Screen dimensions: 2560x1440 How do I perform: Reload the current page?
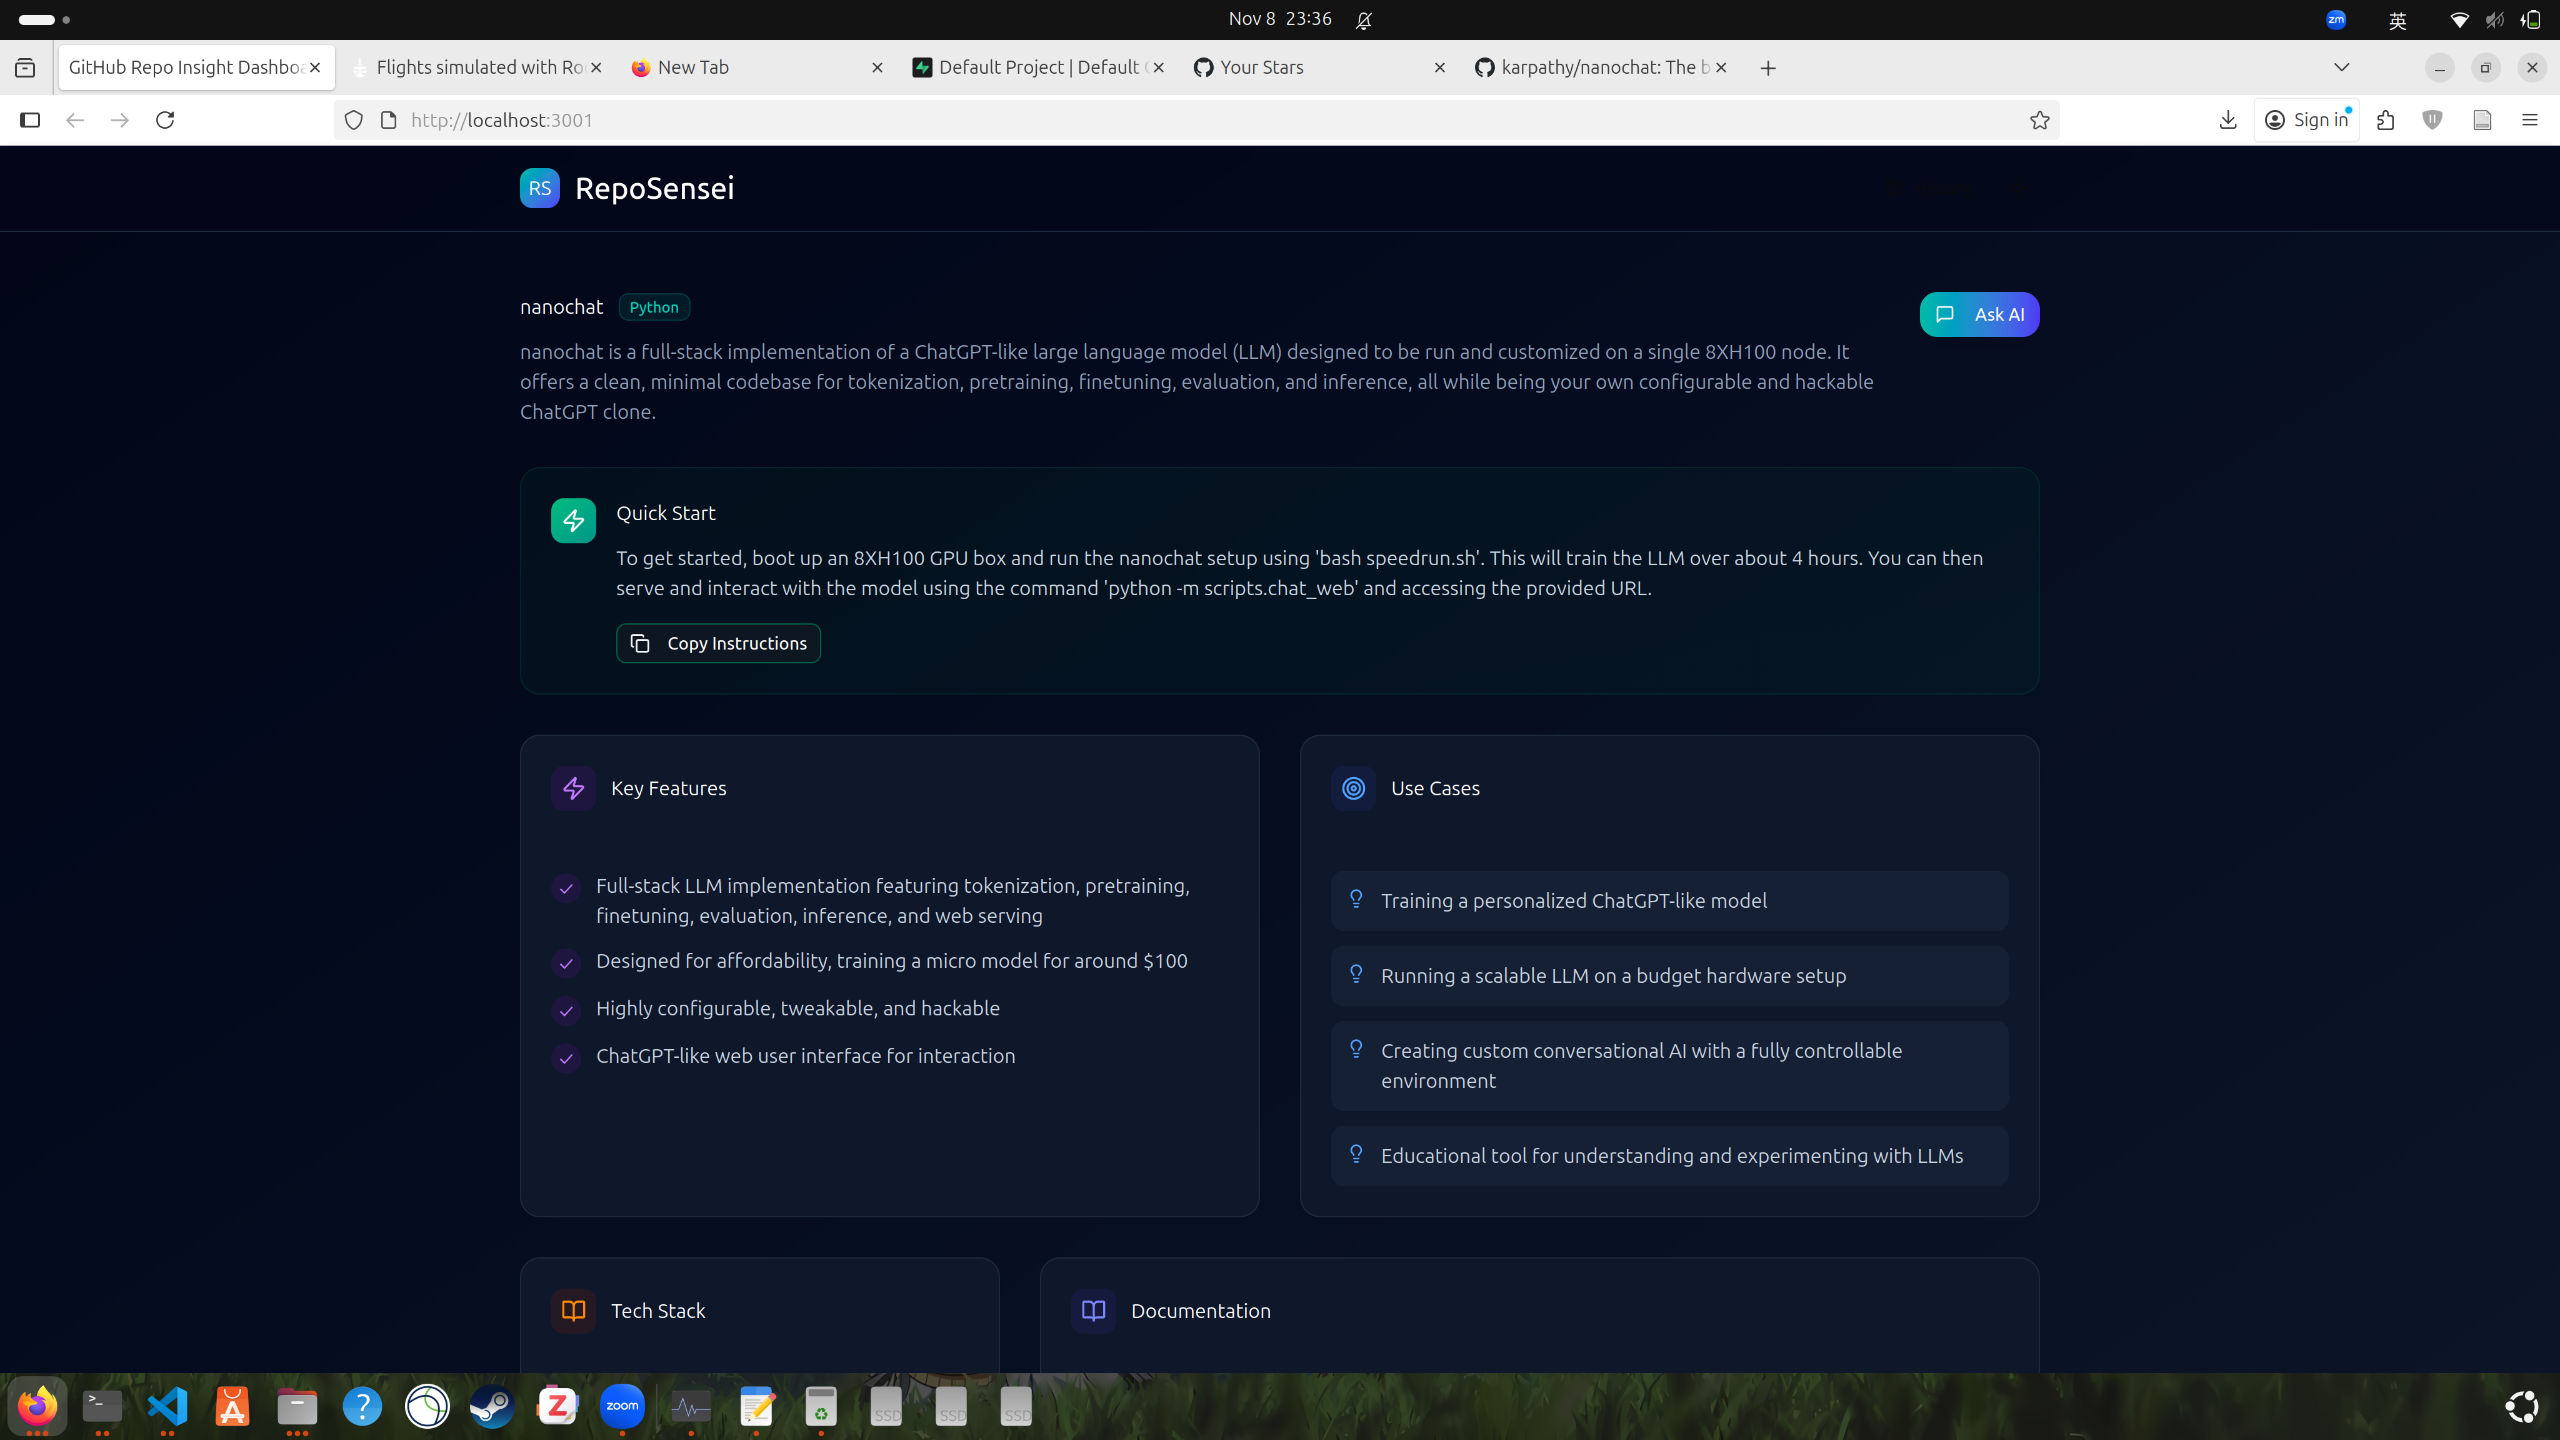165,120
